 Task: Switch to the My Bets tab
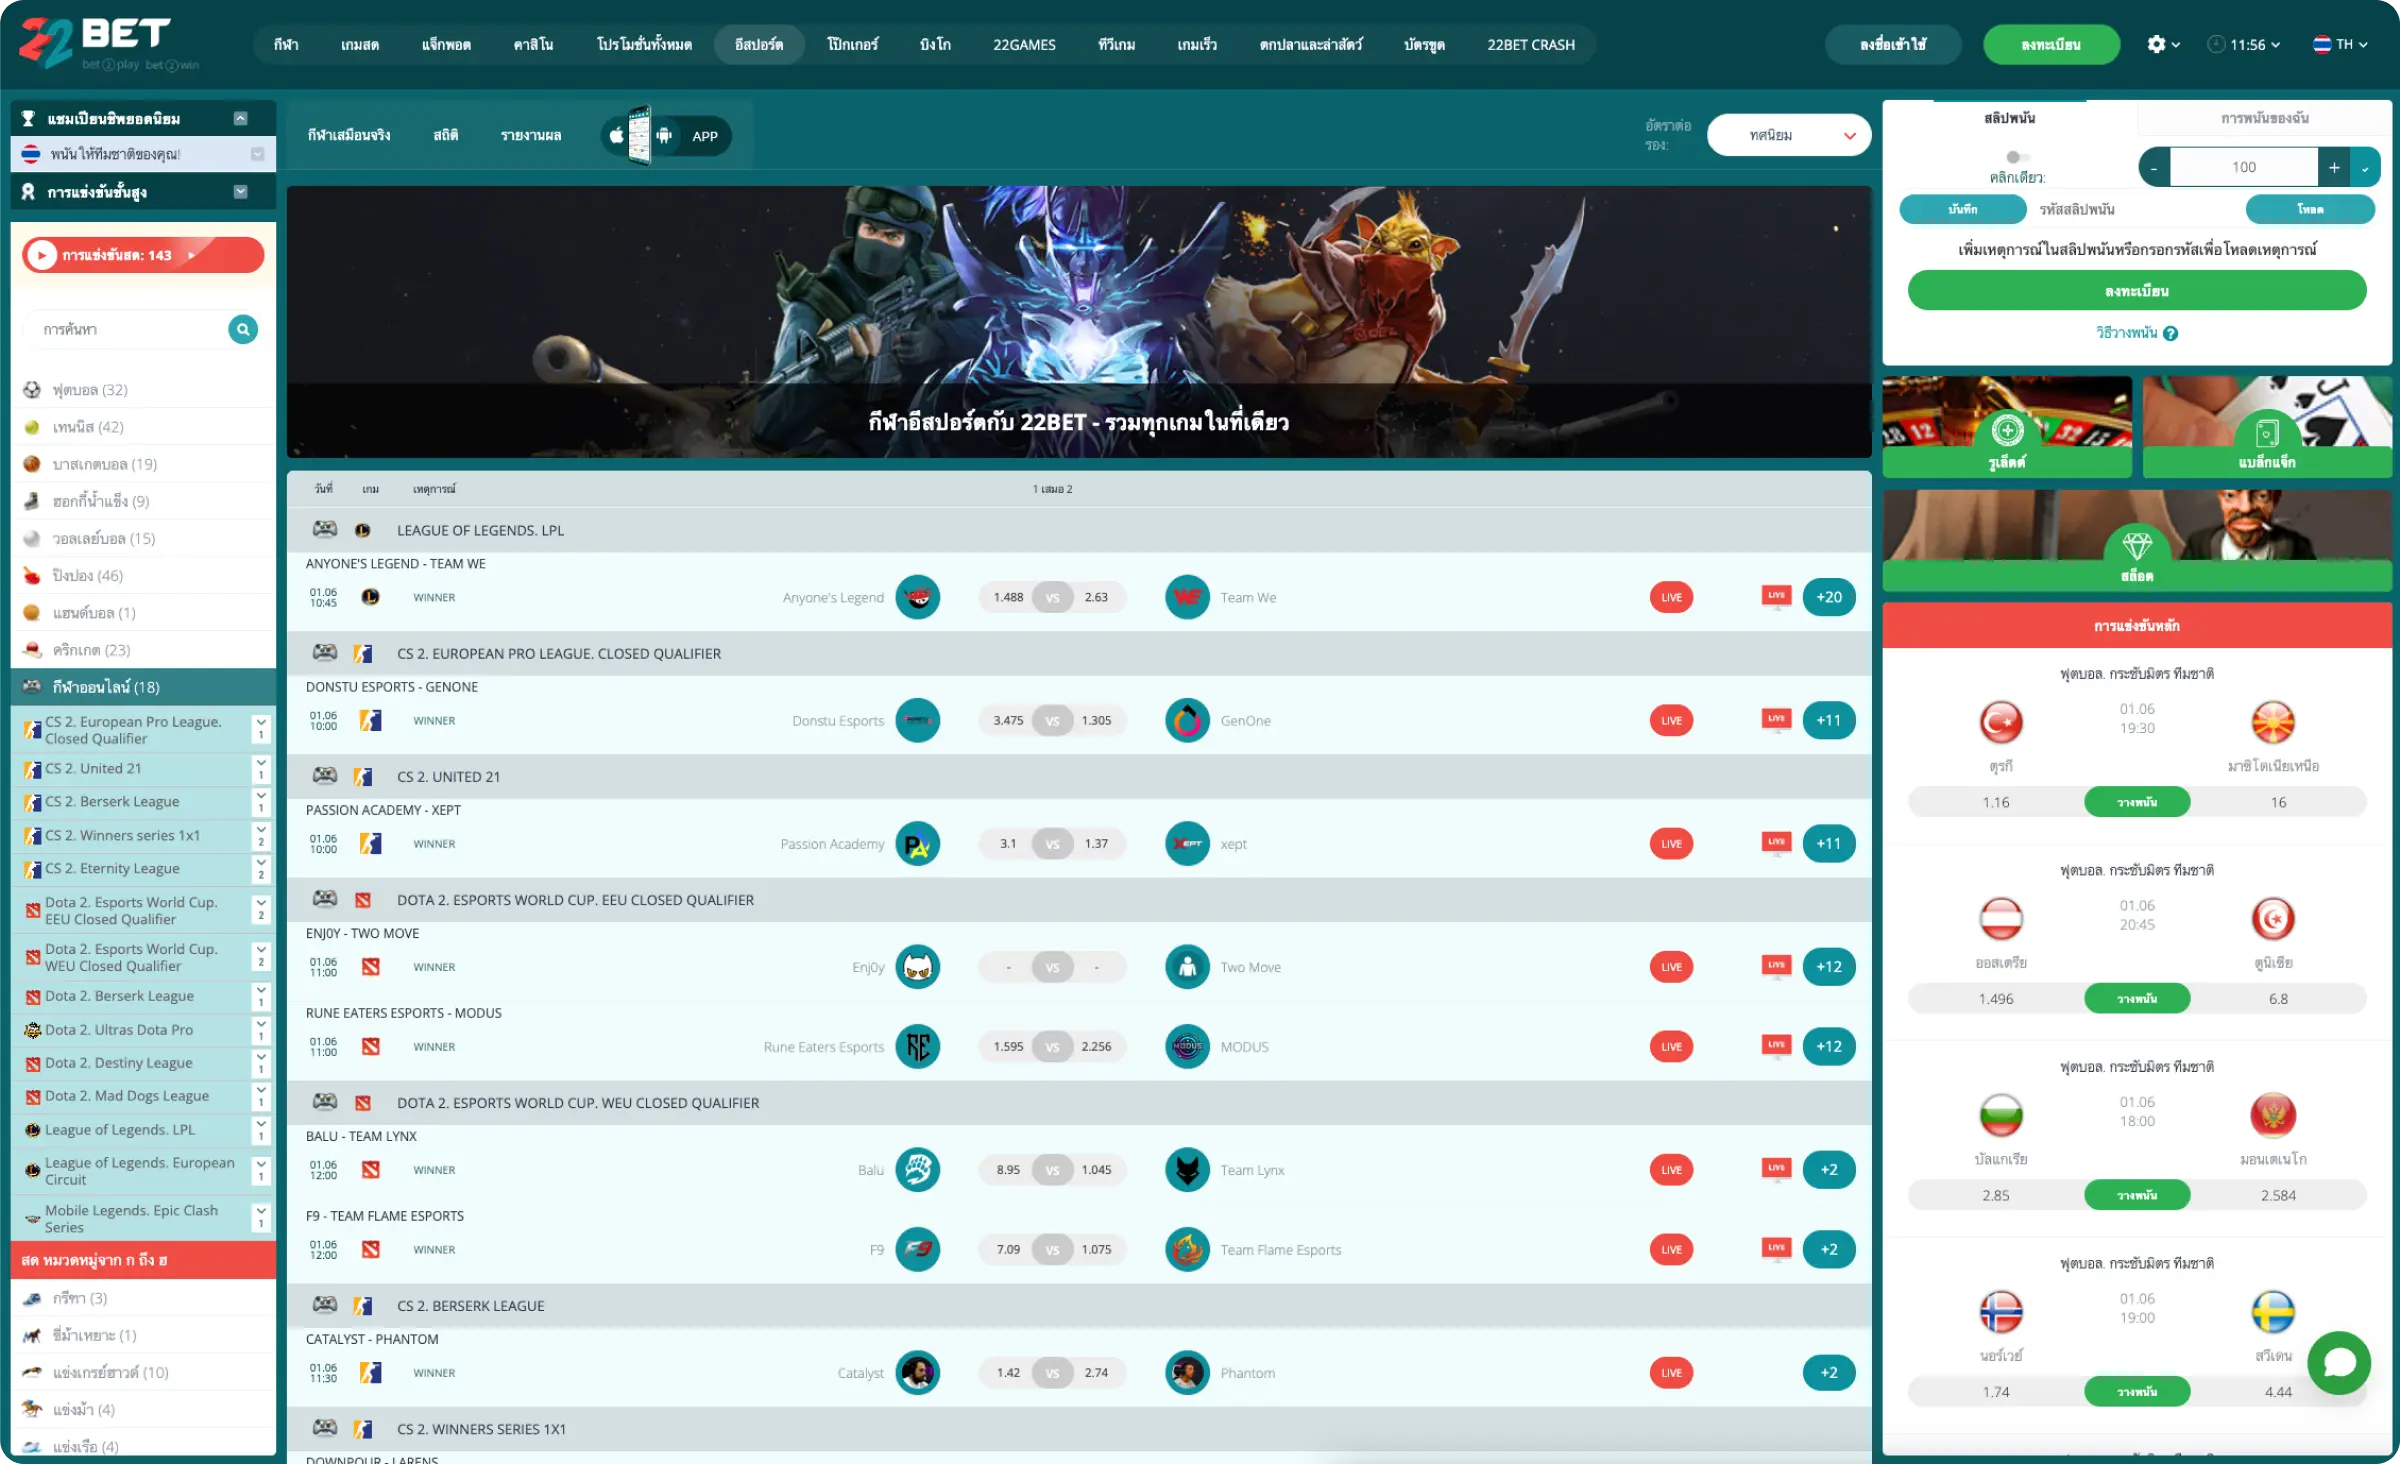pos(2264,118)
